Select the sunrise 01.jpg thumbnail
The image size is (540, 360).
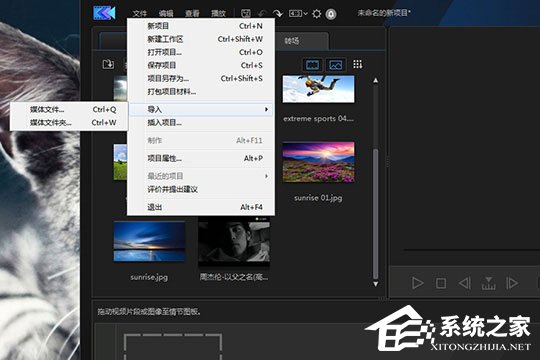tap(318, 162)
